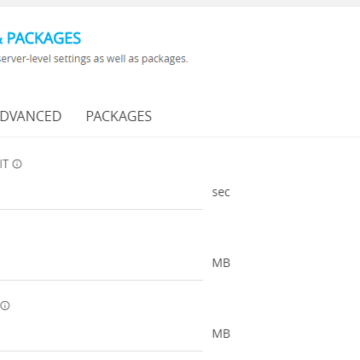The height and width of the screenshot is (360, 360).
Task: Click the info icon beside the IT label
Action: tap(17, 164)
